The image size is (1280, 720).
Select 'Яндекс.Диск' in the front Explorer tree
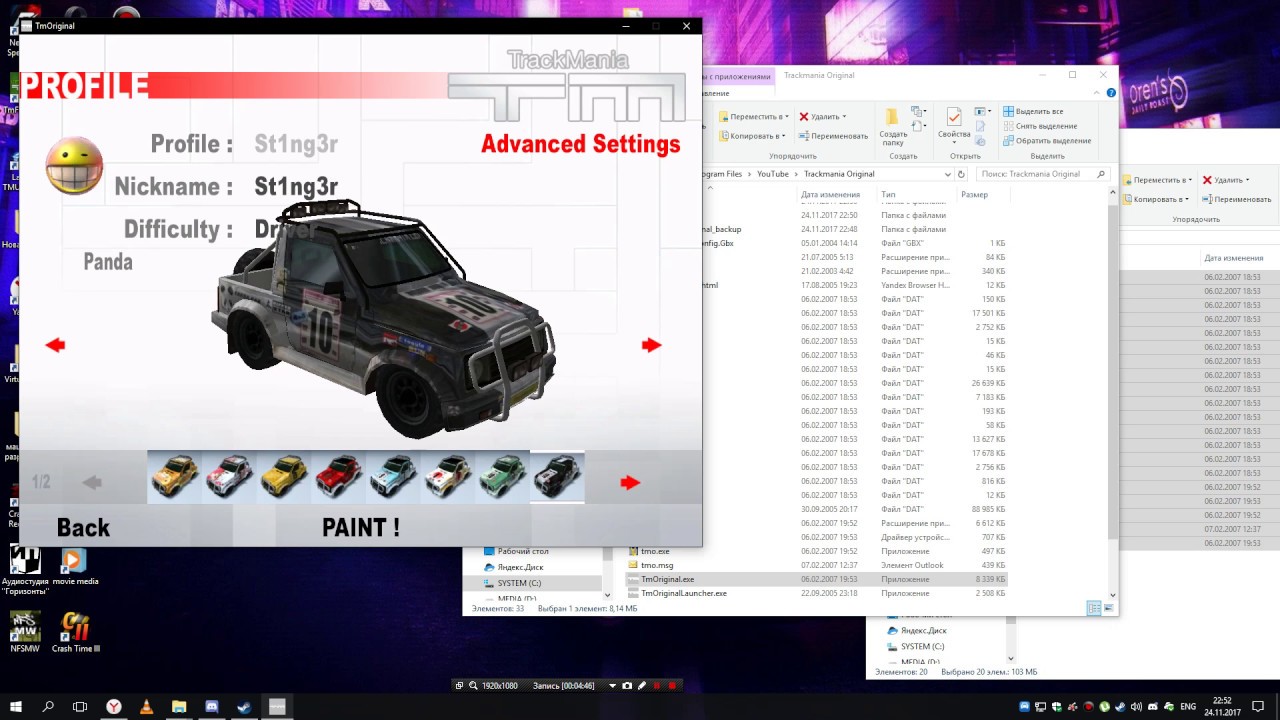pos(520,567)
